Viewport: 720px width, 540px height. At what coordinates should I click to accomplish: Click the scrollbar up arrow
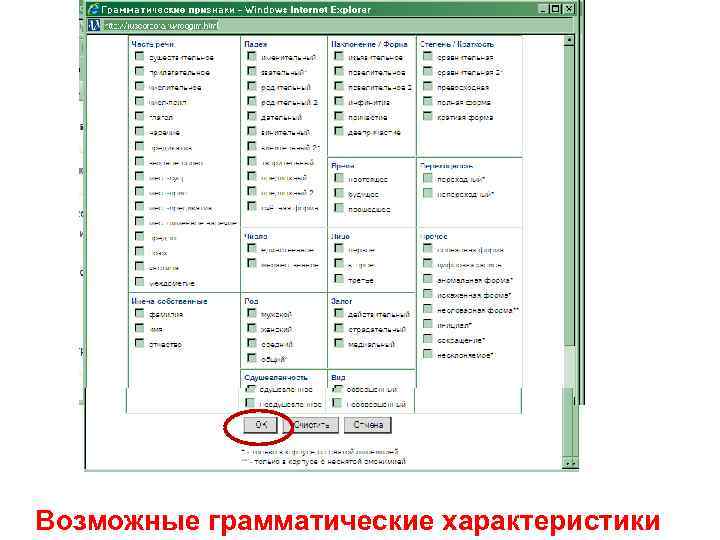tap(569, 40)
